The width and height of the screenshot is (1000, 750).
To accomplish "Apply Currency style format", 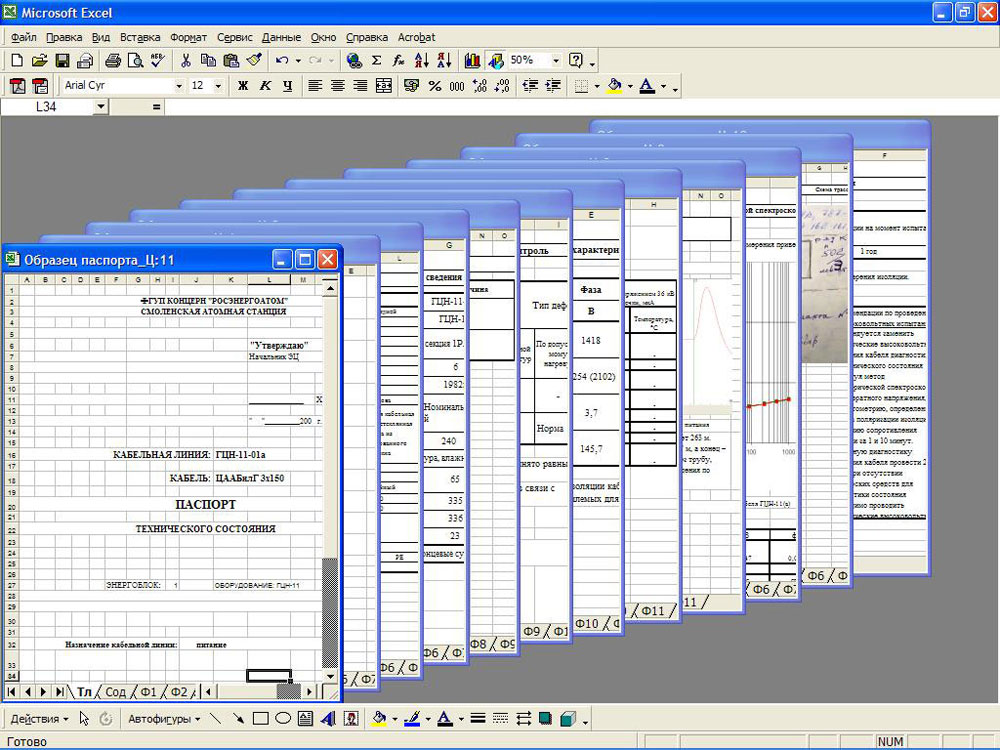I will click(411, 85).
